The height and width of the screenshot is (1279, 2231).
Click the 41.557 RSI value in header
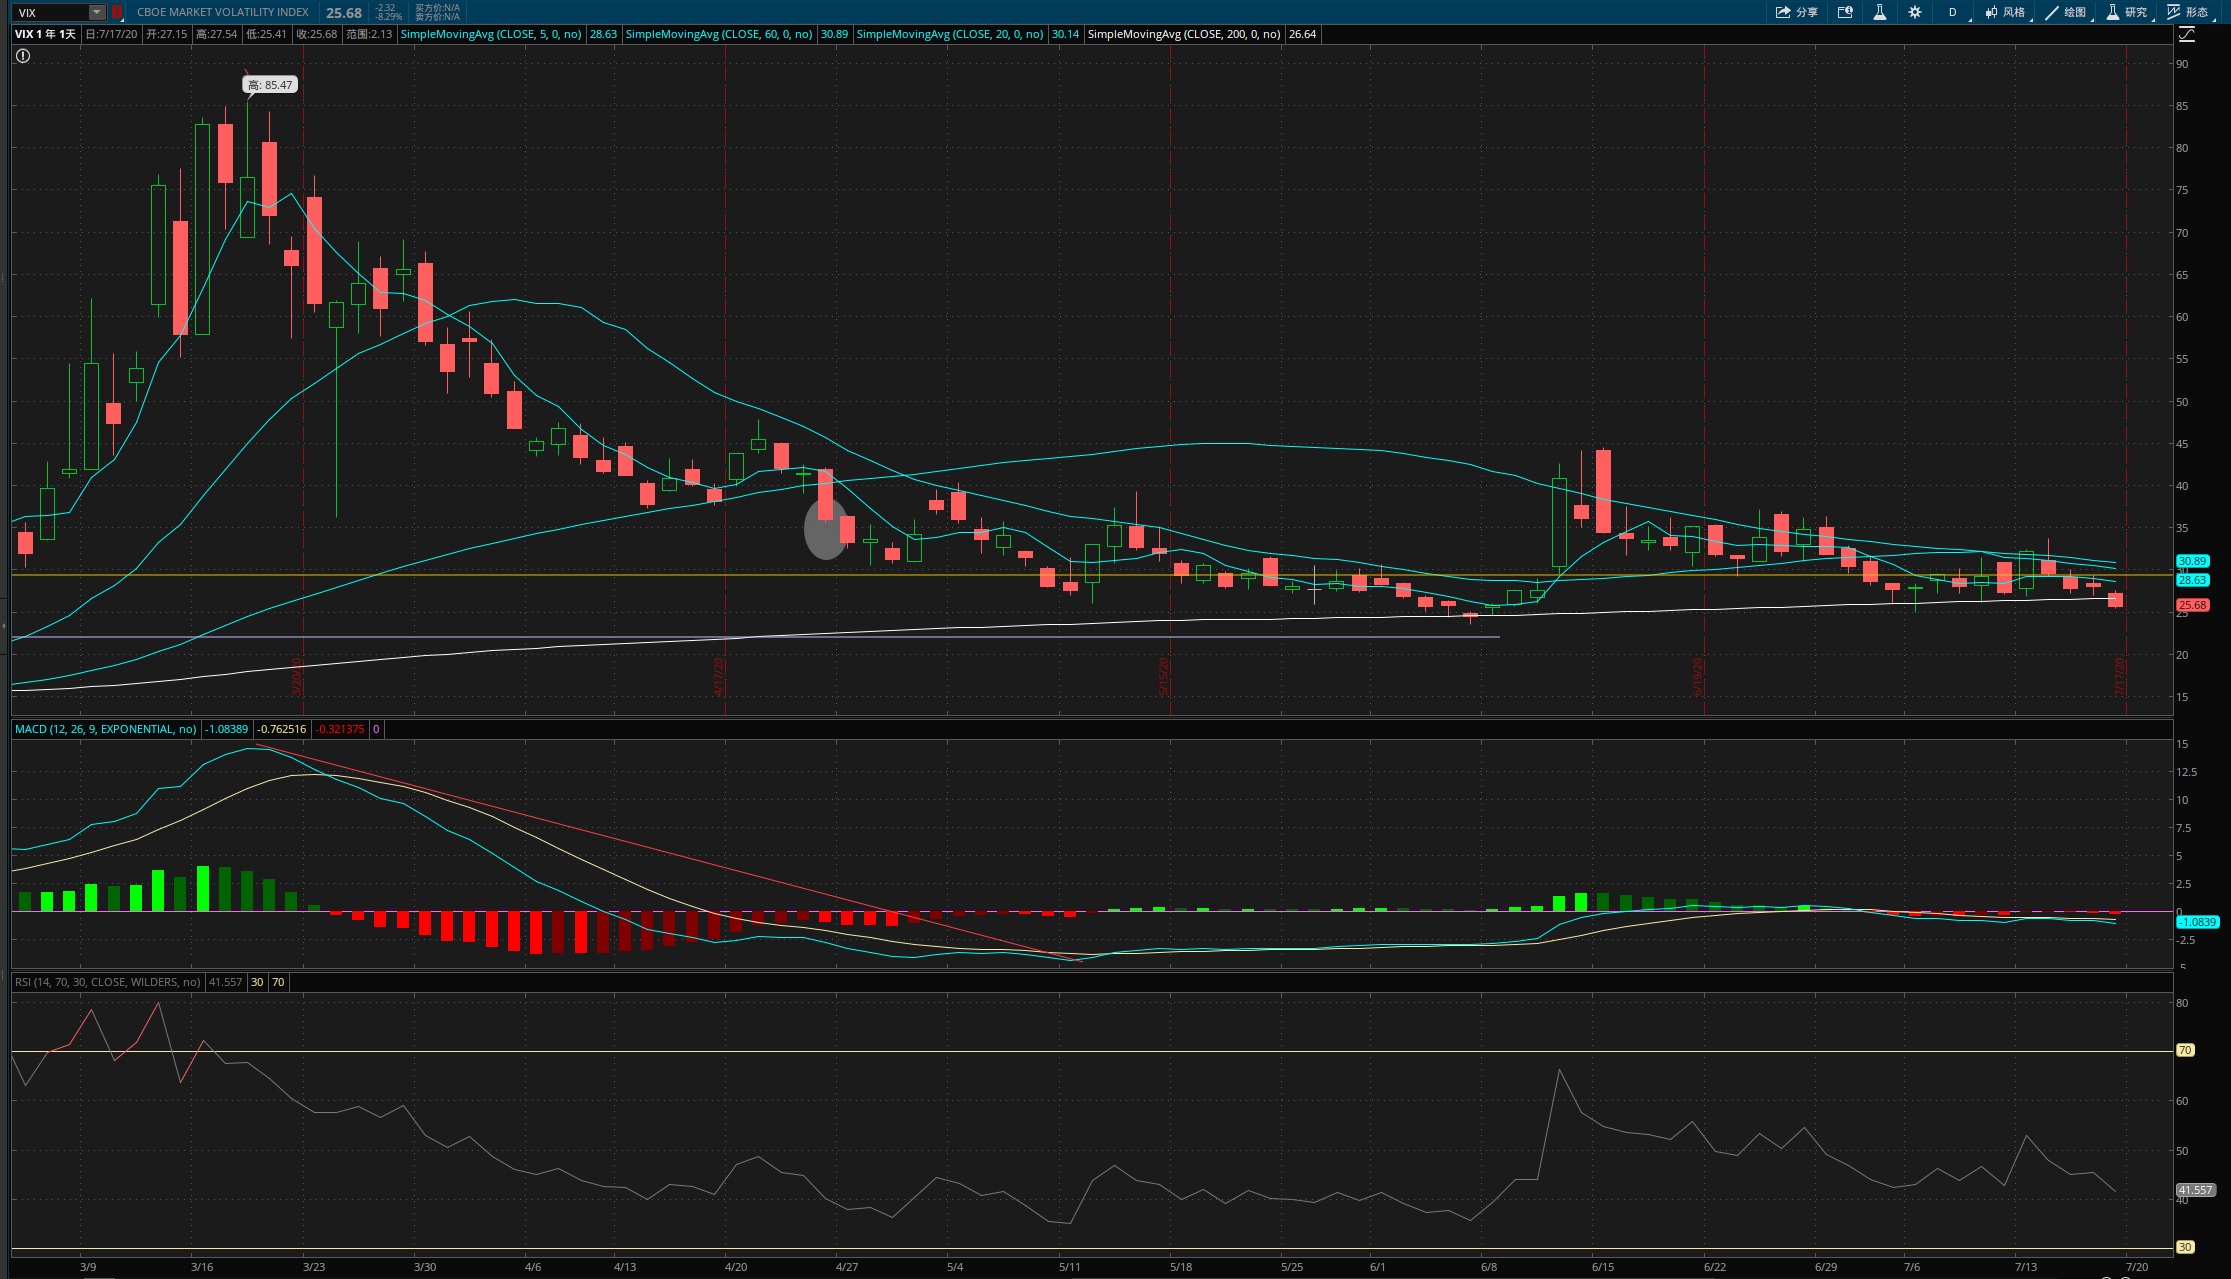coord(225,982)
